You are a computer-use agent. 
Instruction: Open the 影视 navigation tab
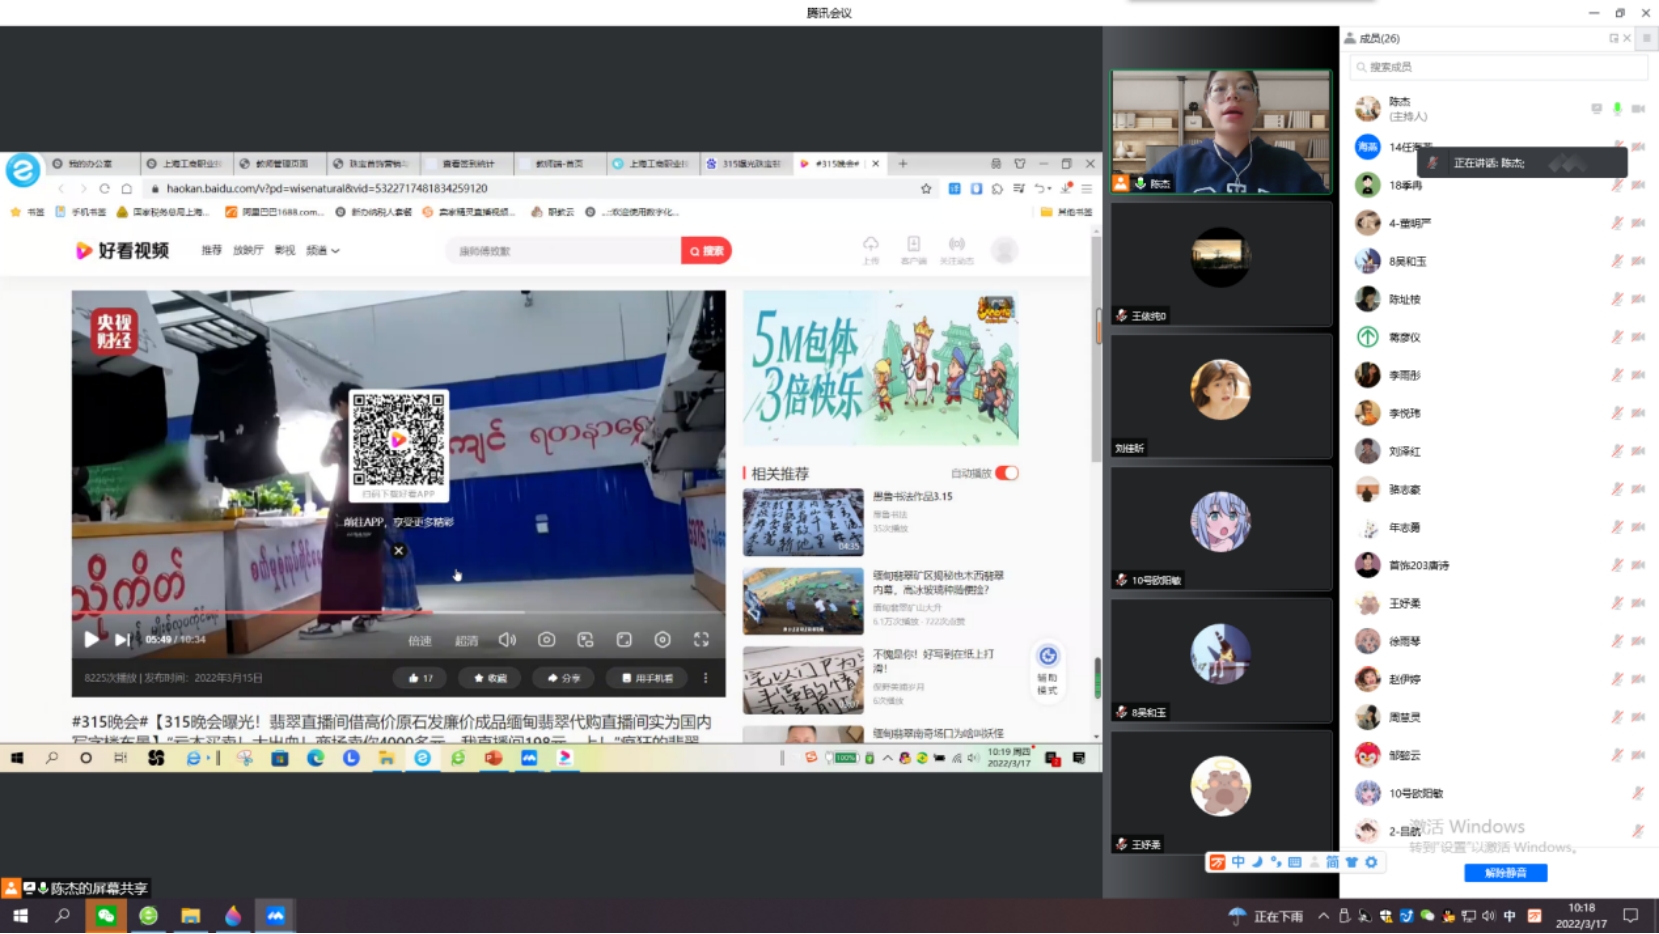tap(285, 251)
